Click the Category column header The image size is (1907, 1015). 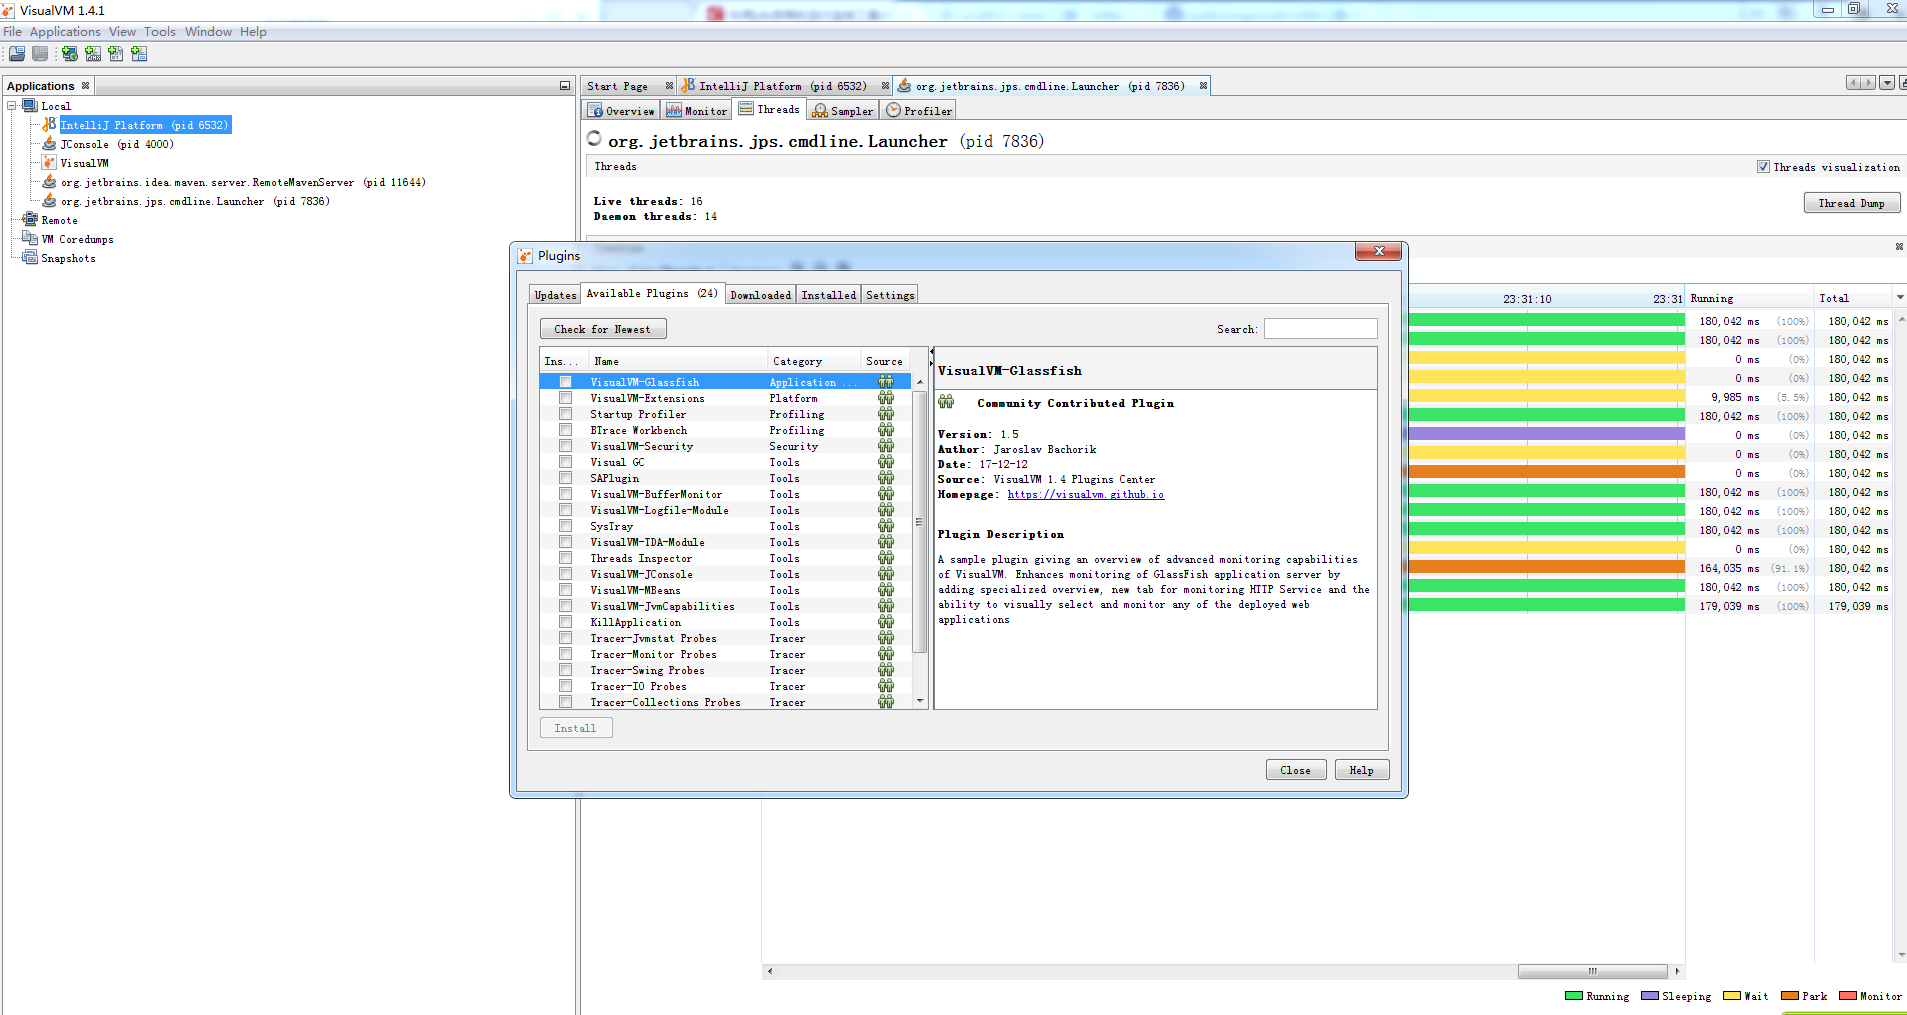pyautogui.click(x=813, y=361)
